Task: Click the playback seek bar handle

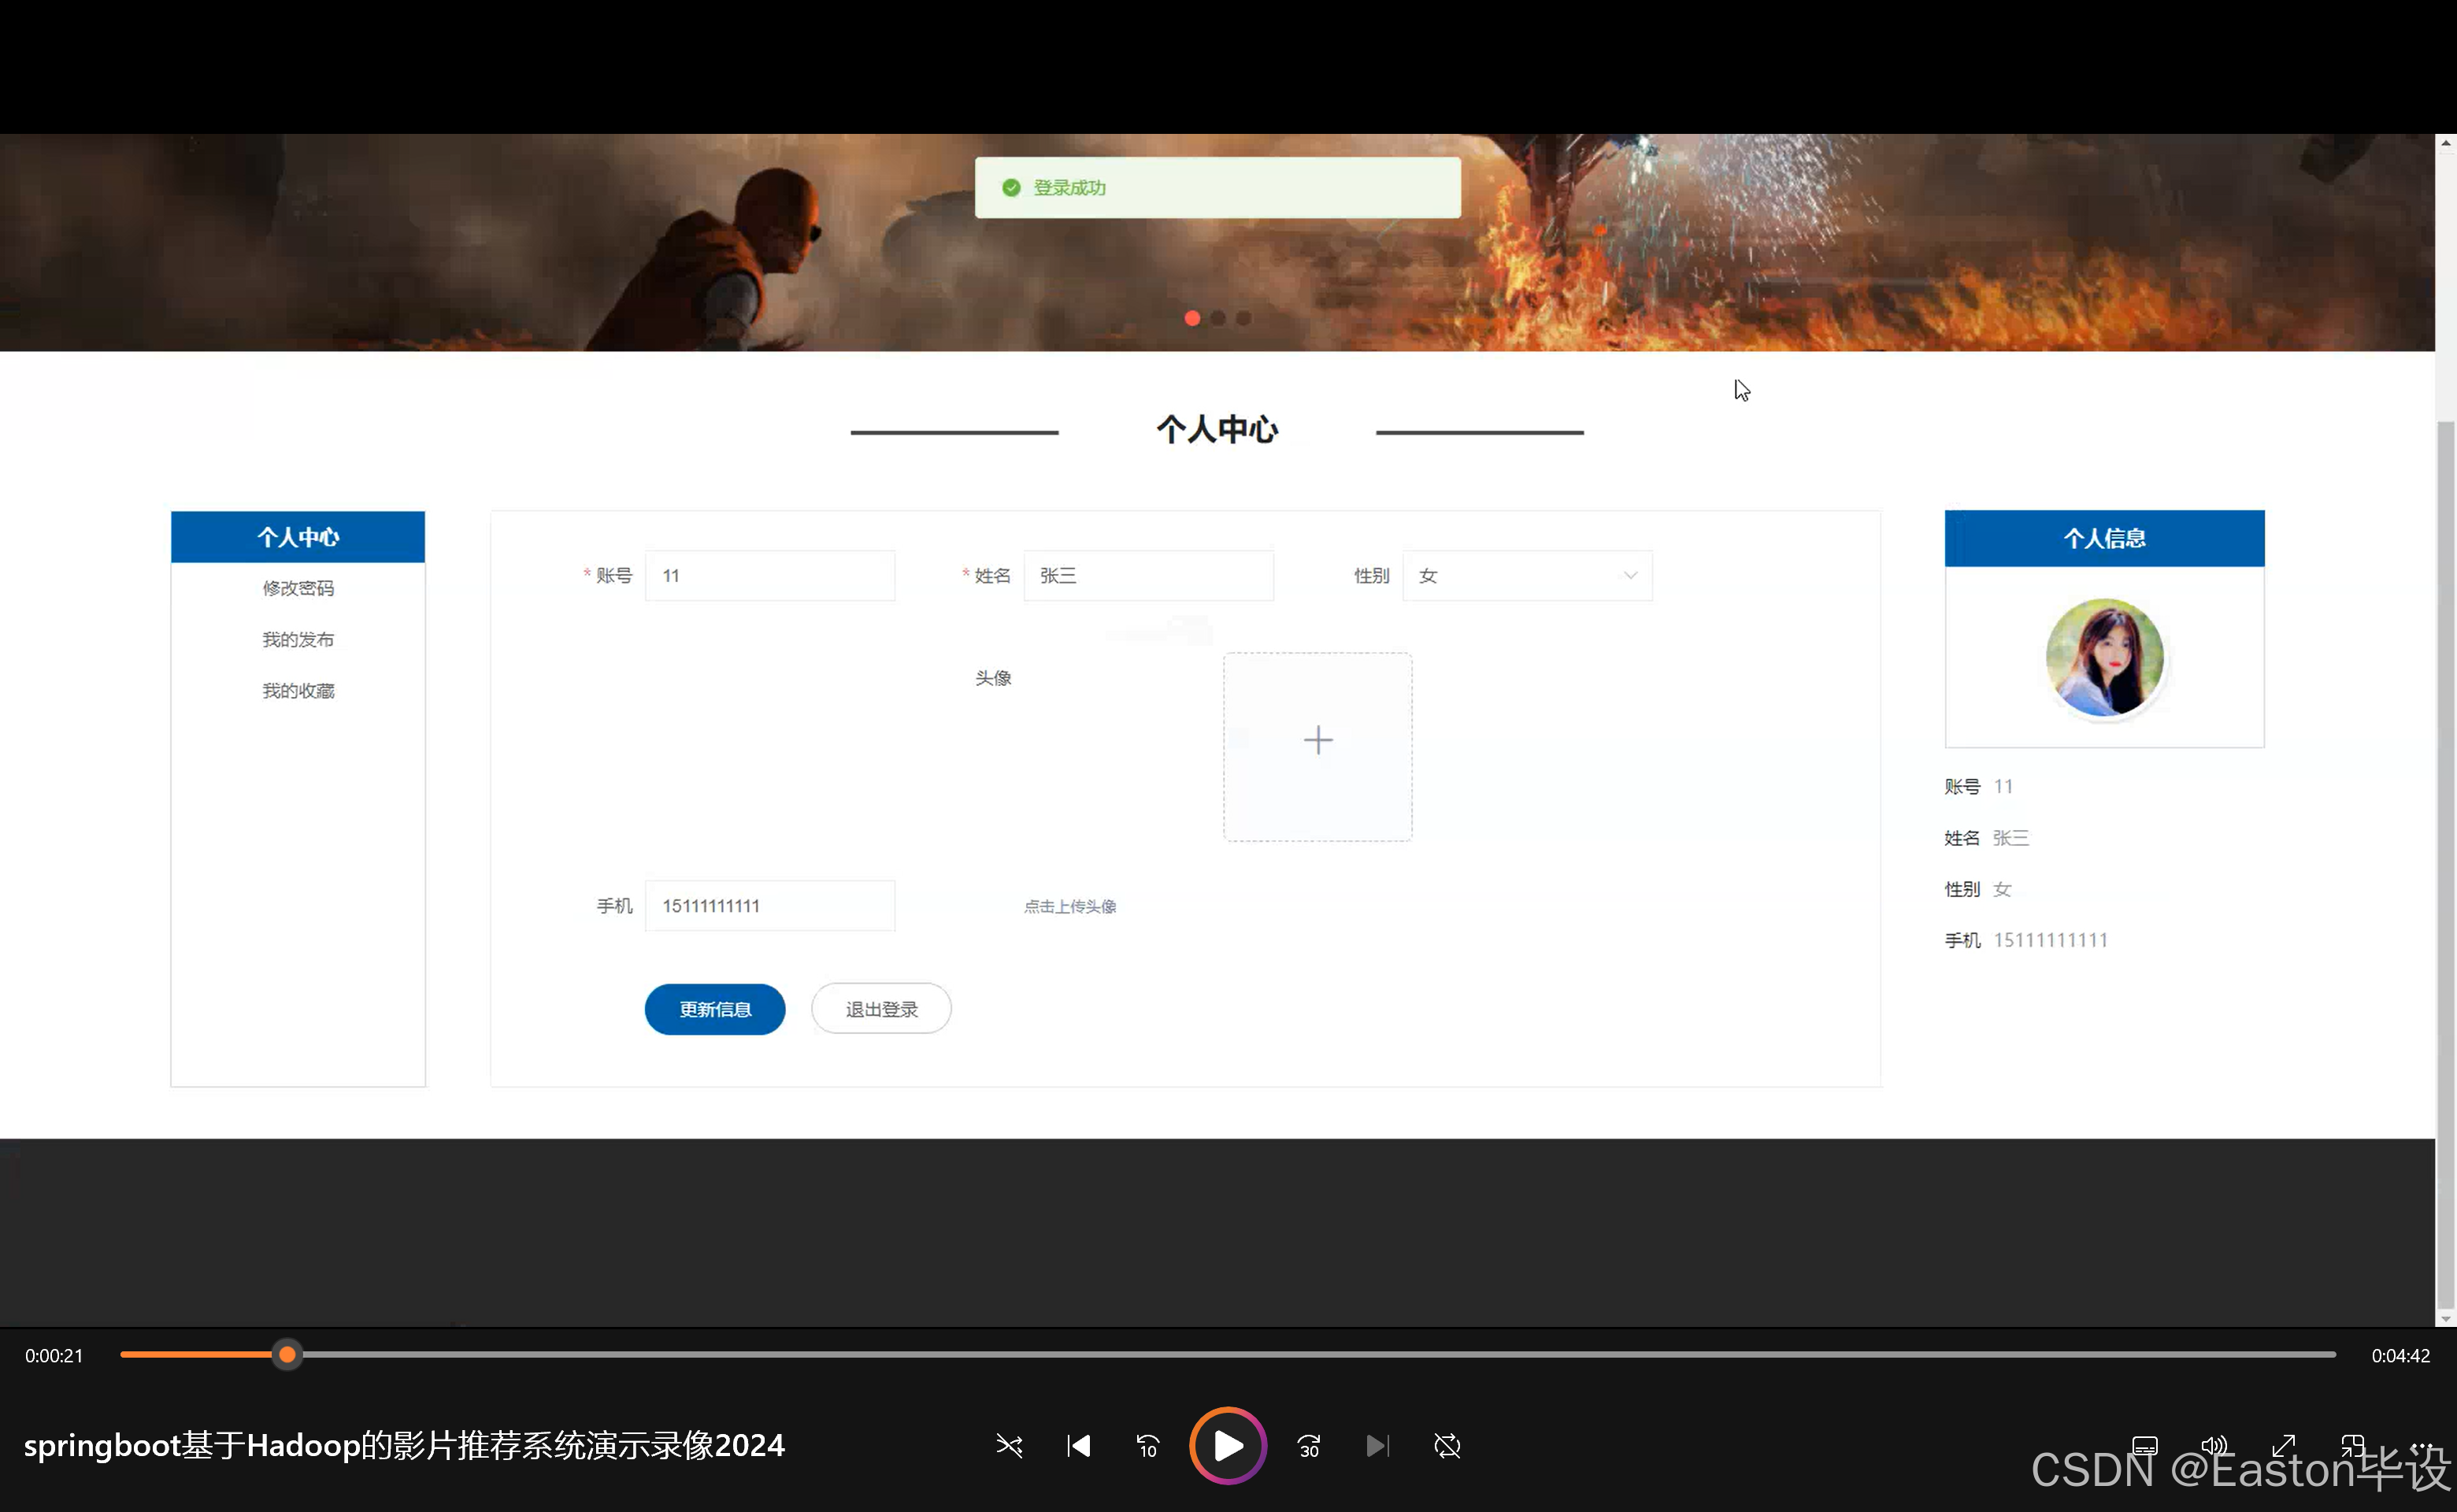Action: (x=287, y=1355)
